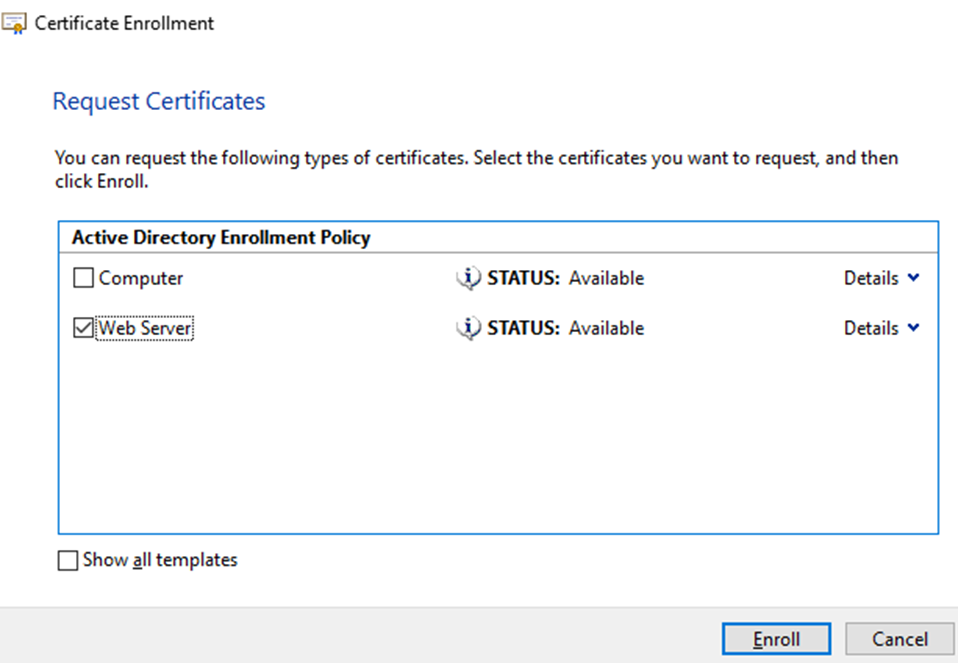Click the Cancel button

[x=899, y=639]
